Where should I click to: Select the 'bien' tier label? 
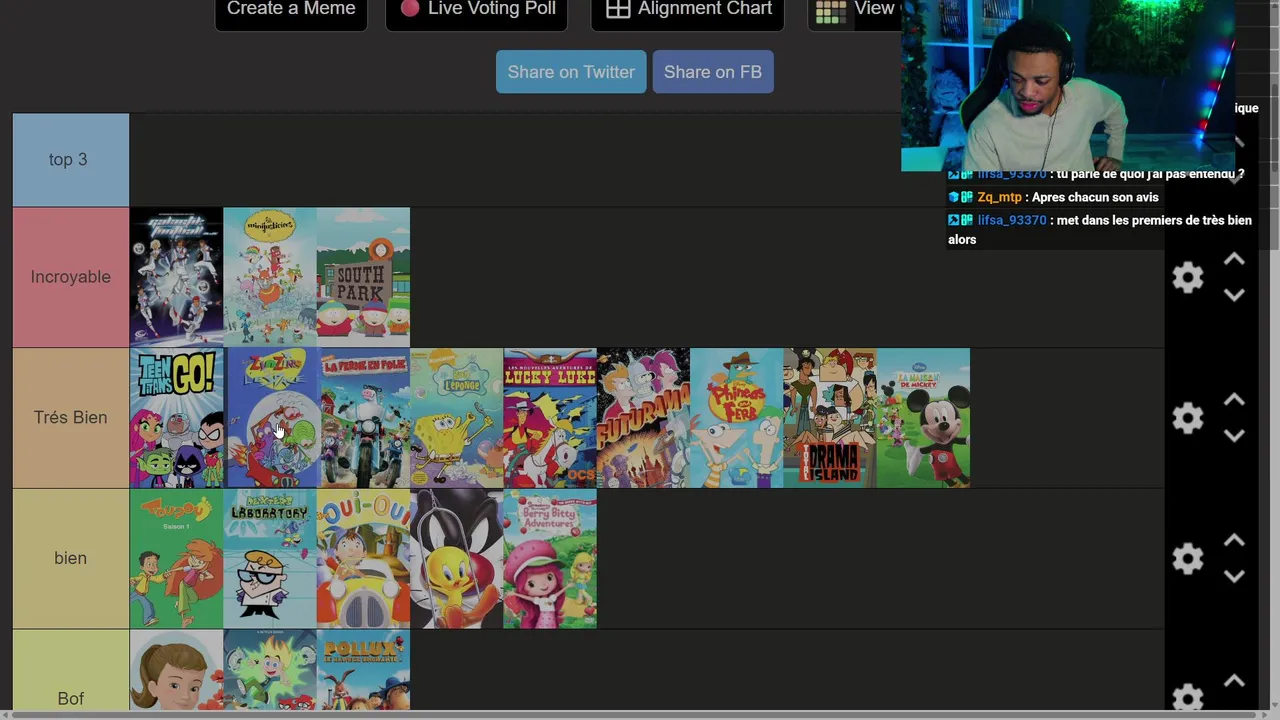pyautogui.click(x=71, y=558)
